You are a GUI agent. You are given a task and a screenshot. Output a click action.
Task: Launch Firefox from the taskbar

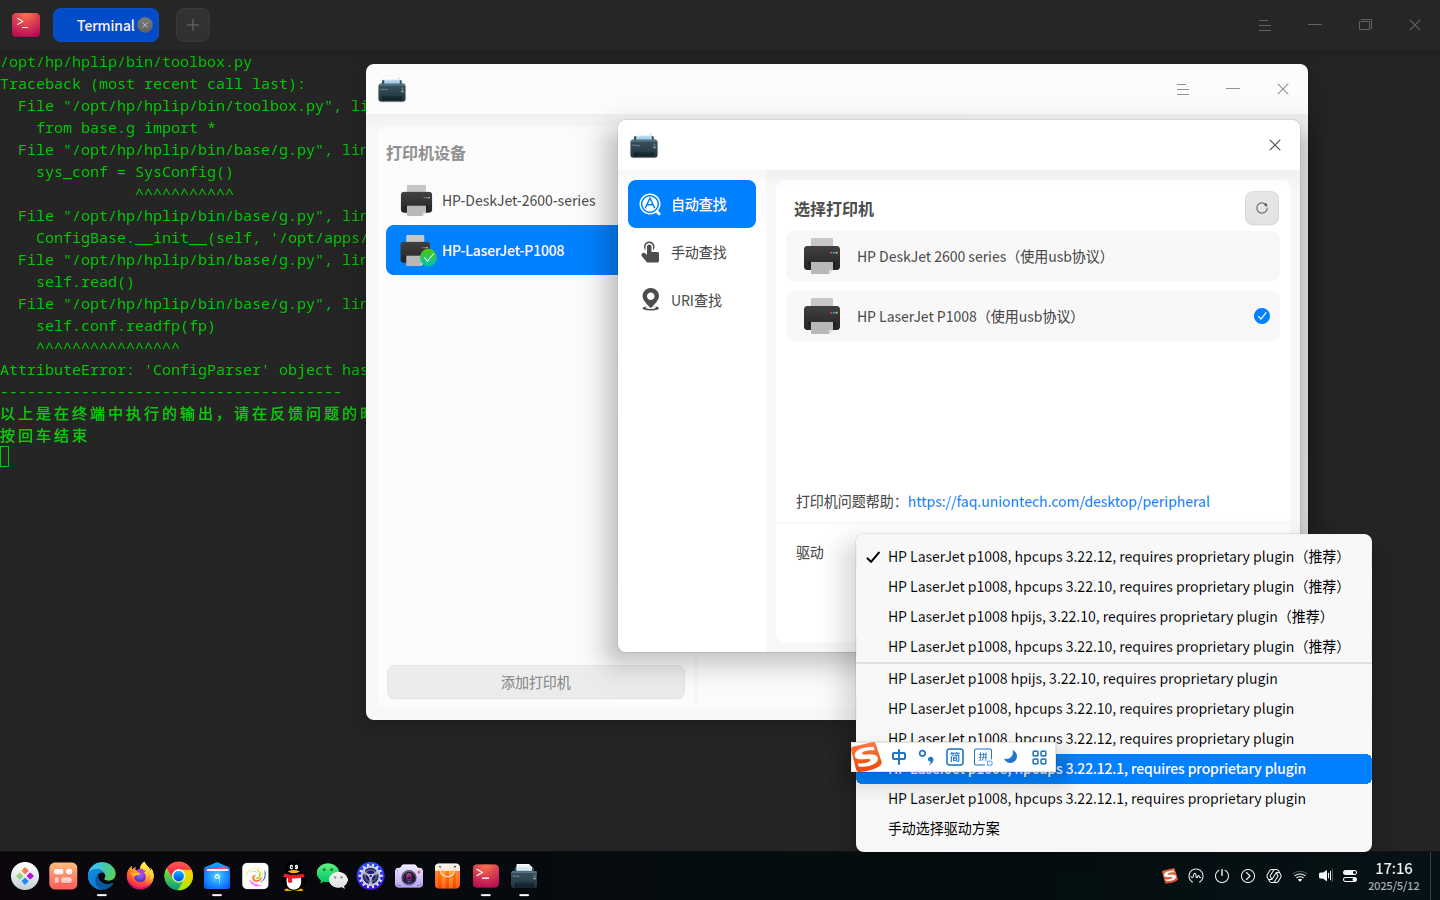[140, 877]
